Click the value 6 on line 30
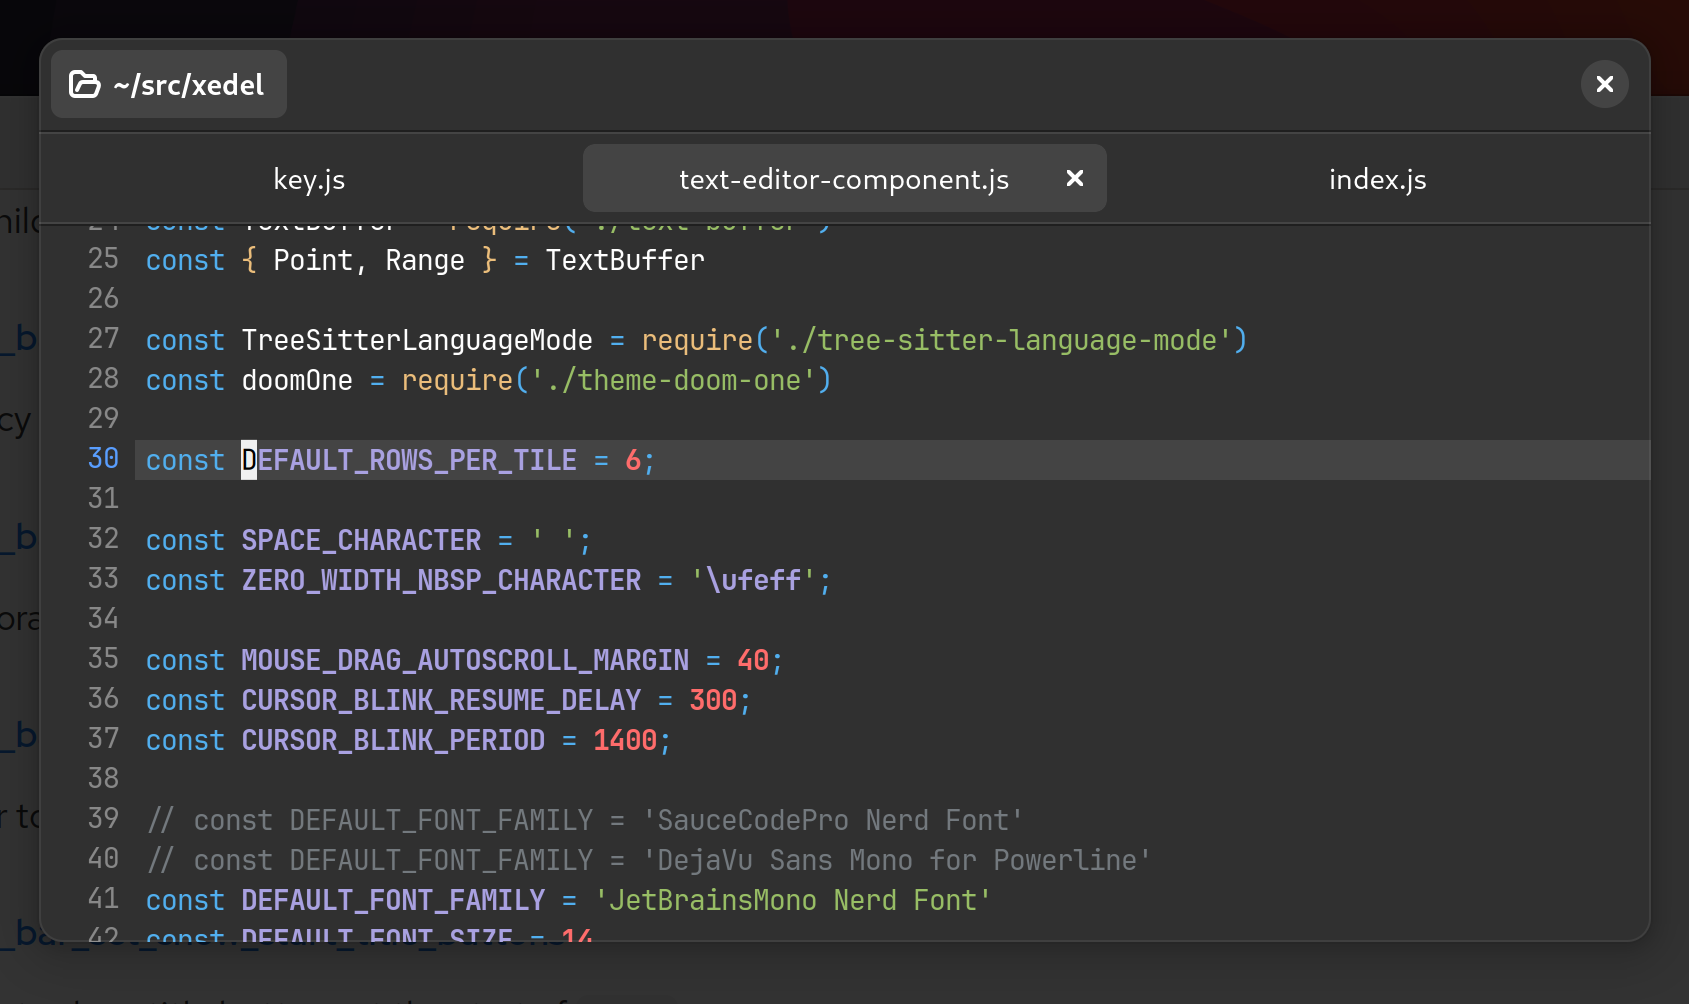The height and width of the screenshot is (1004, 1689). [x=633, y=460]
